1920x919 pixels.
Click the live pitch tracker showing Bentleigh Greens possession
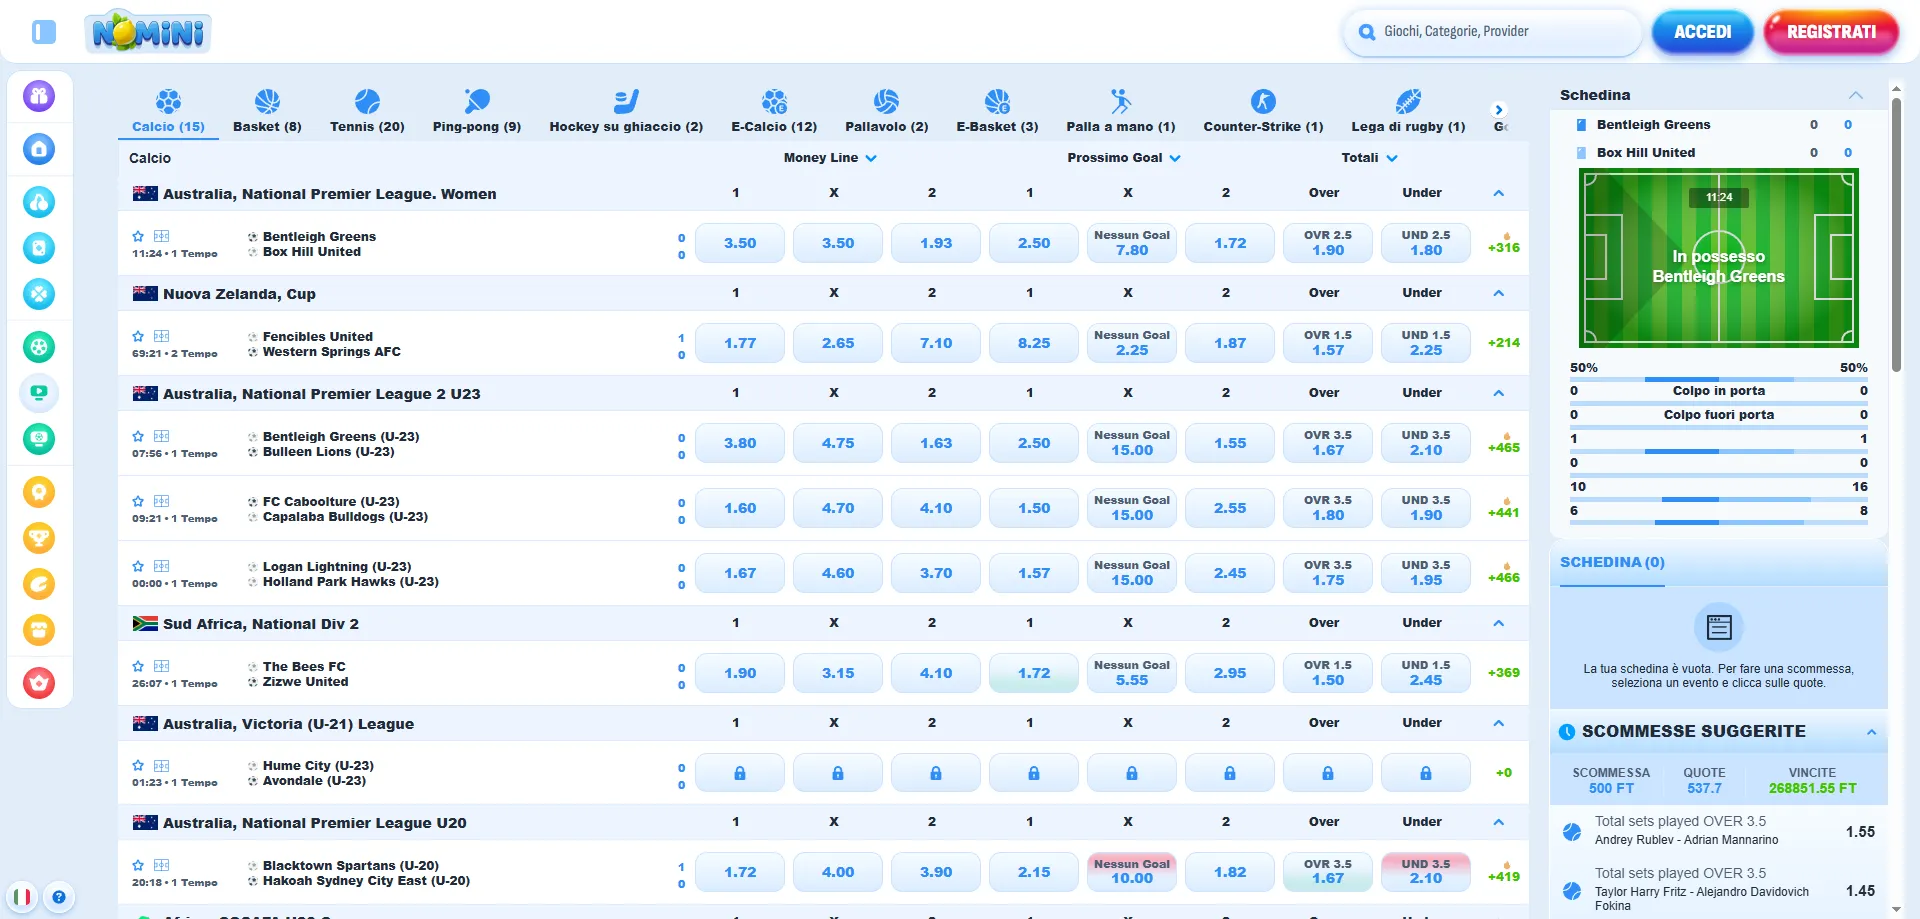point(1719,258)
